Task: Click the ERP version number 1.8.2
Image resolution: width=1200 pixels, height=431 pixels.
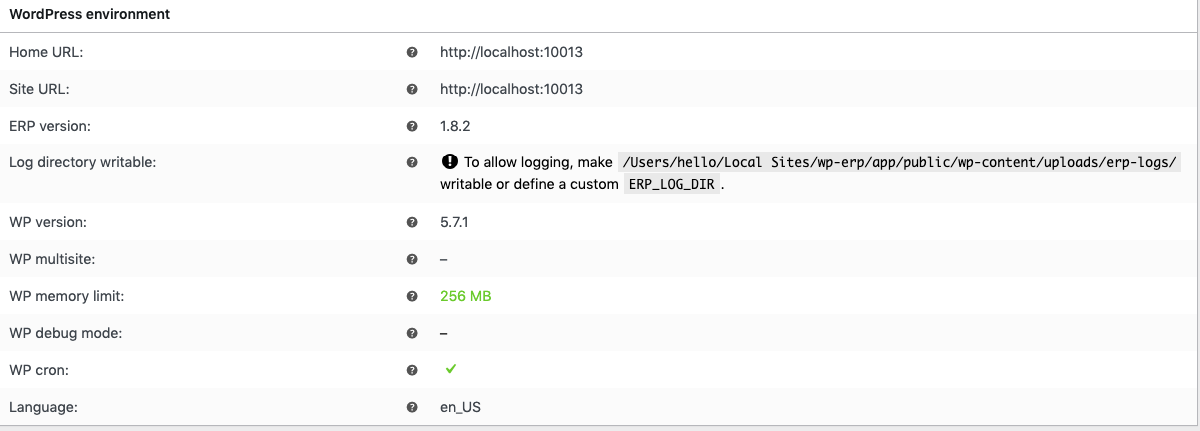Action: click(455, 126)
